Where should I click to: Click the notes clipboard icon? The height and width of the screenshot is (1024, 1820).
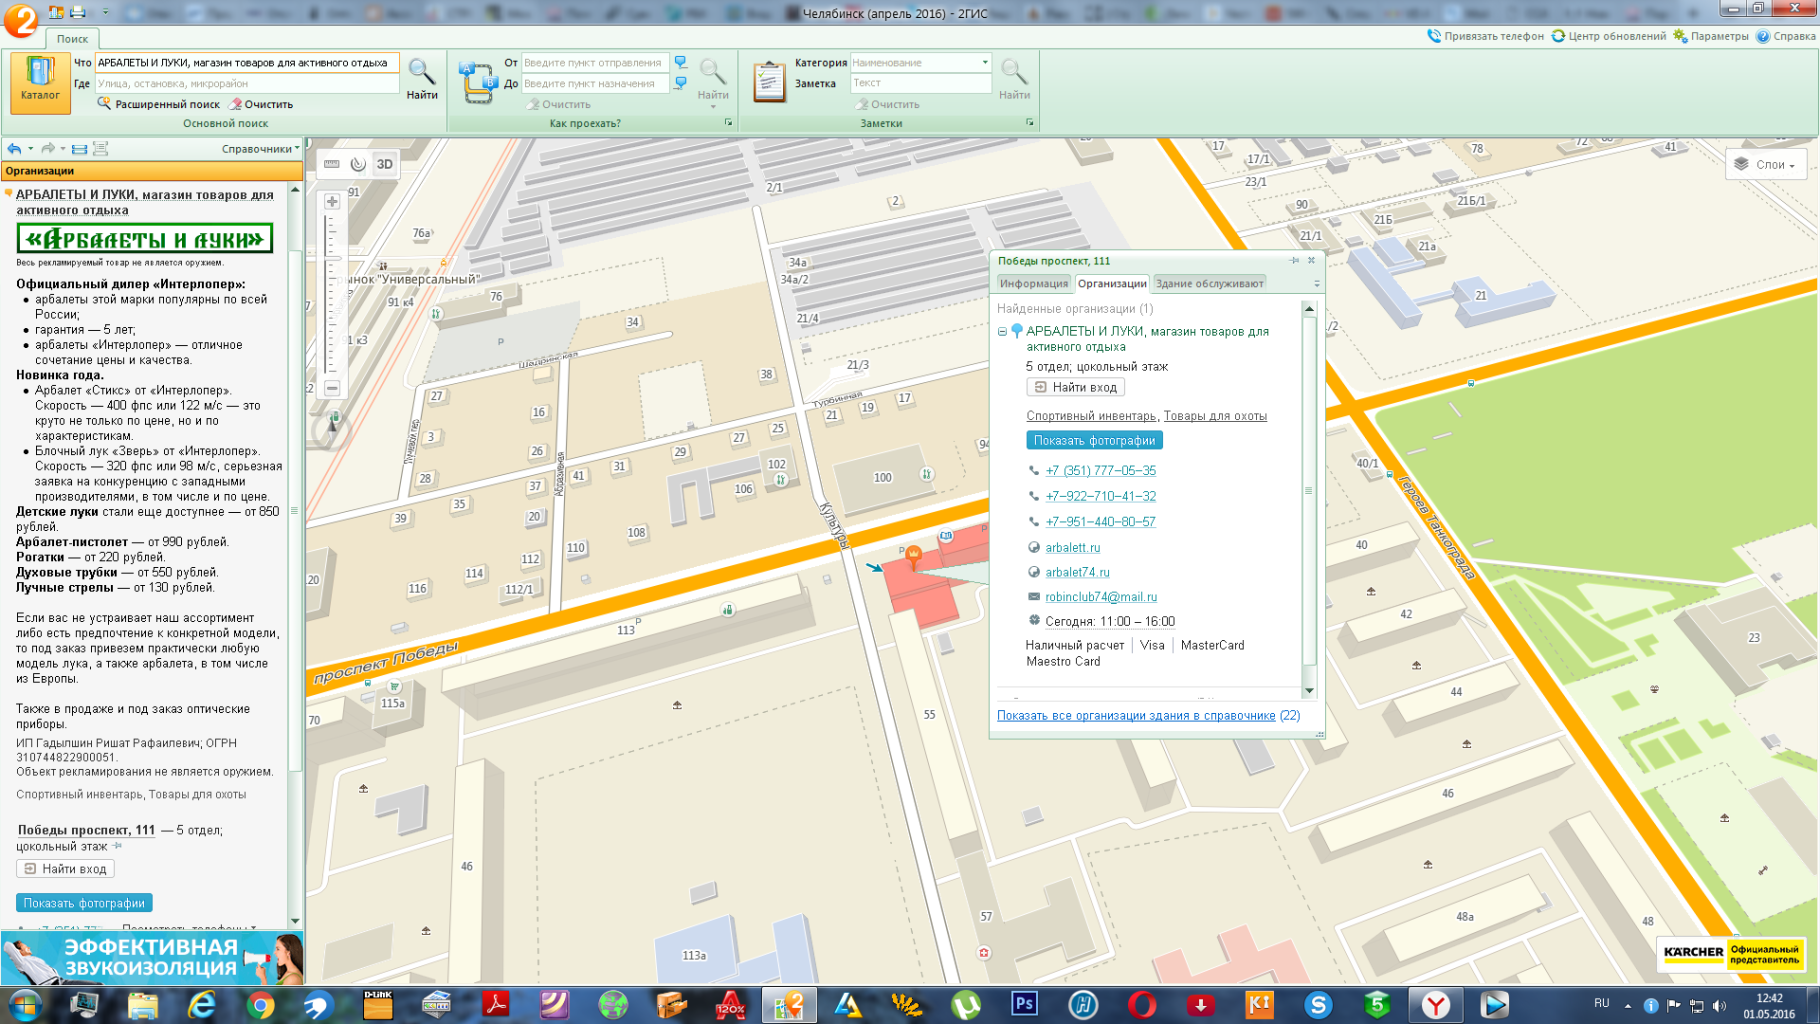769,81
